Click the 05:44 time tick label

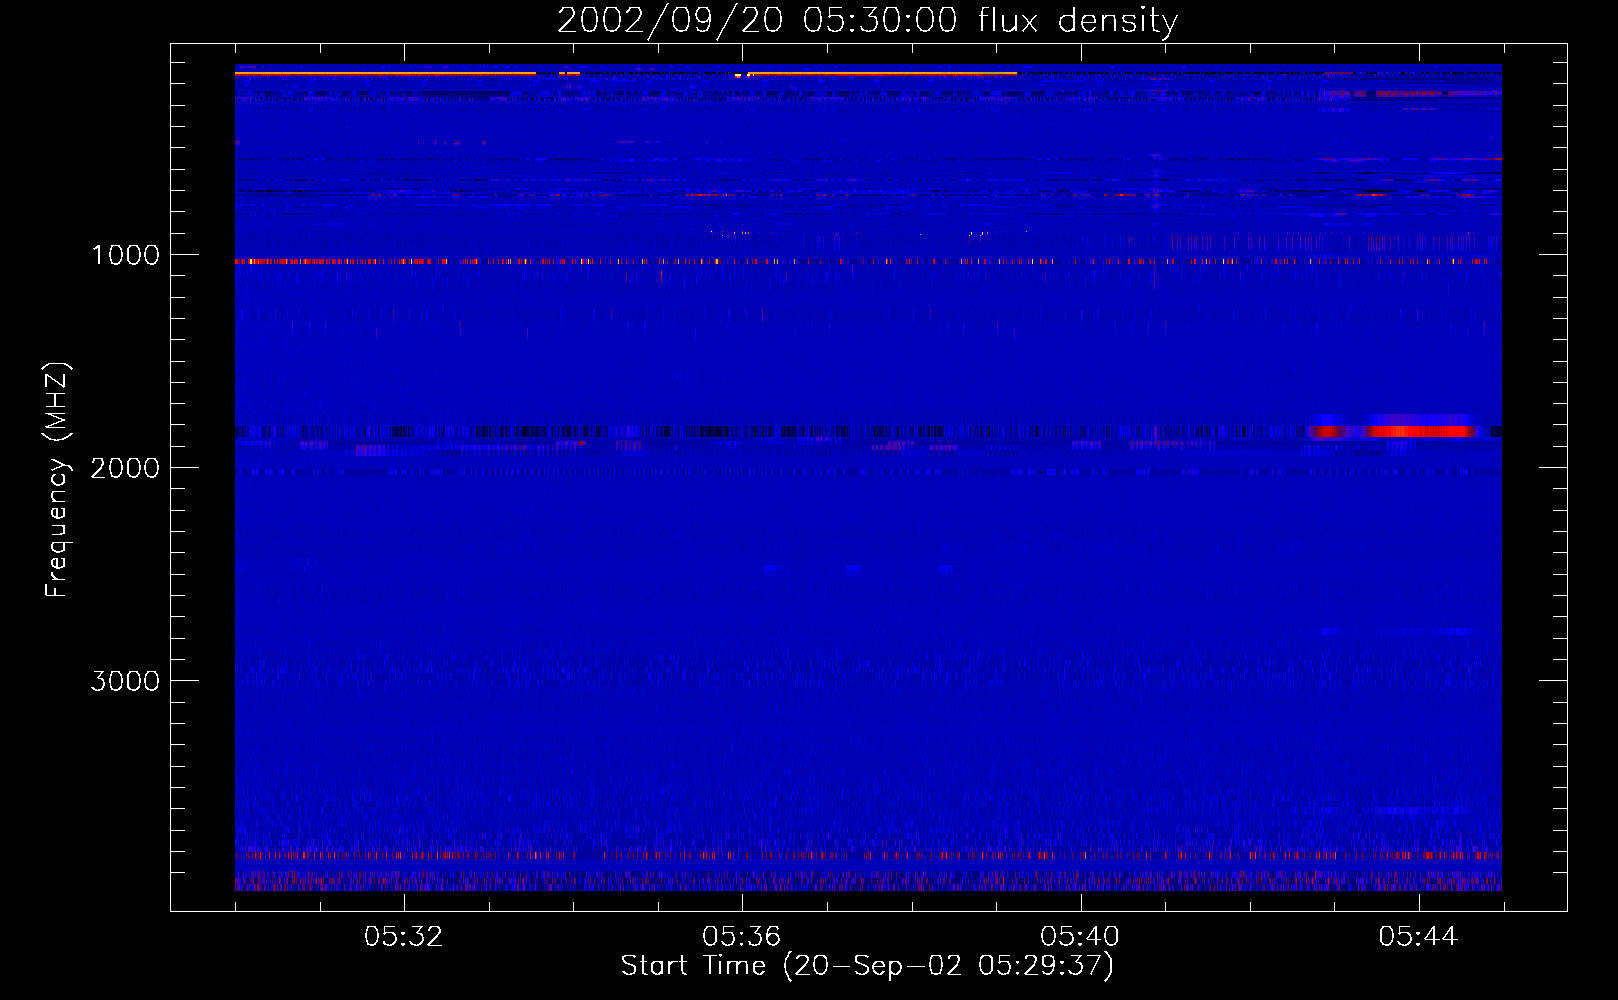pyautogui.click(x=1417, y=937)
